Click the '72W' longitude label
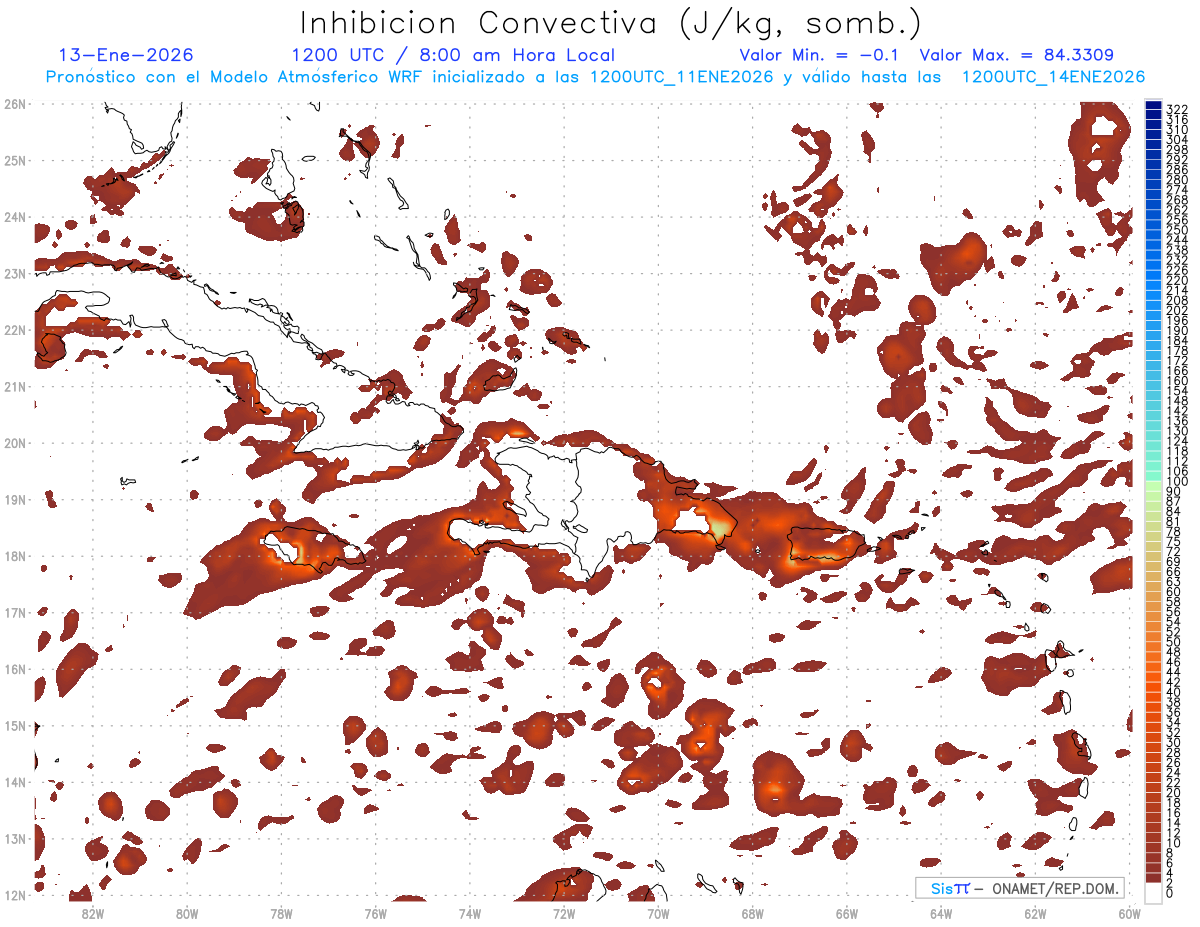 click(x=564, y=912)
